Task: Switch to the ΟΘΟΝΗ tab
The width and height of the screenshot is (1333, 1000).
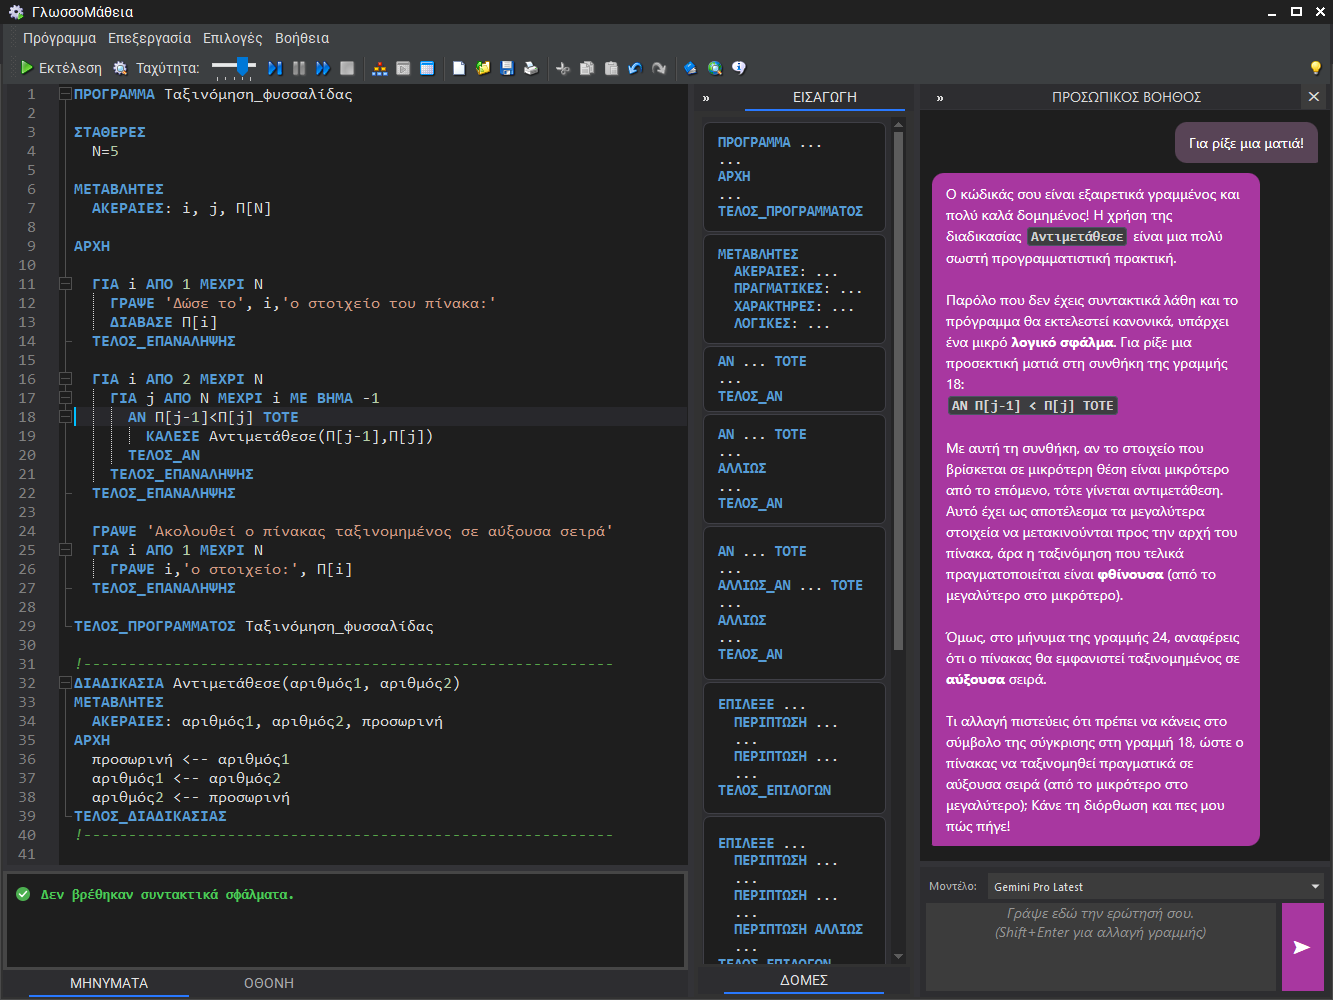Action: (x=269, y=983)
